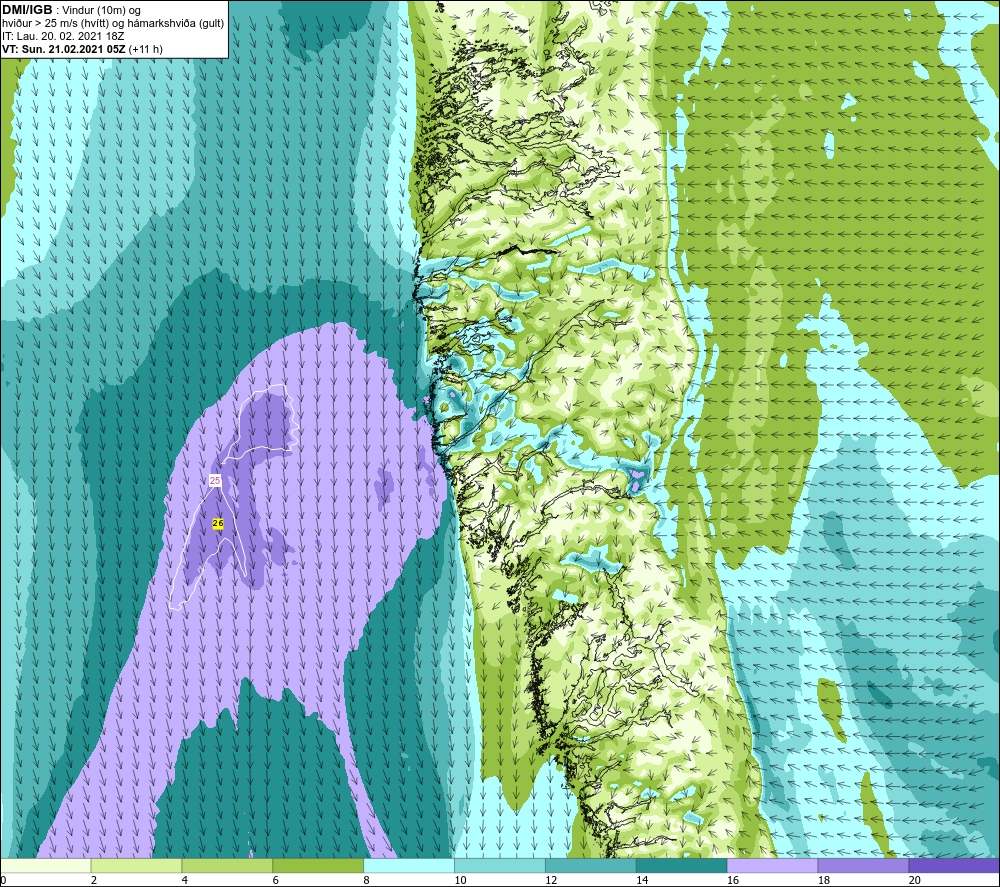Click the legend scale value 2

click(94, 880)
